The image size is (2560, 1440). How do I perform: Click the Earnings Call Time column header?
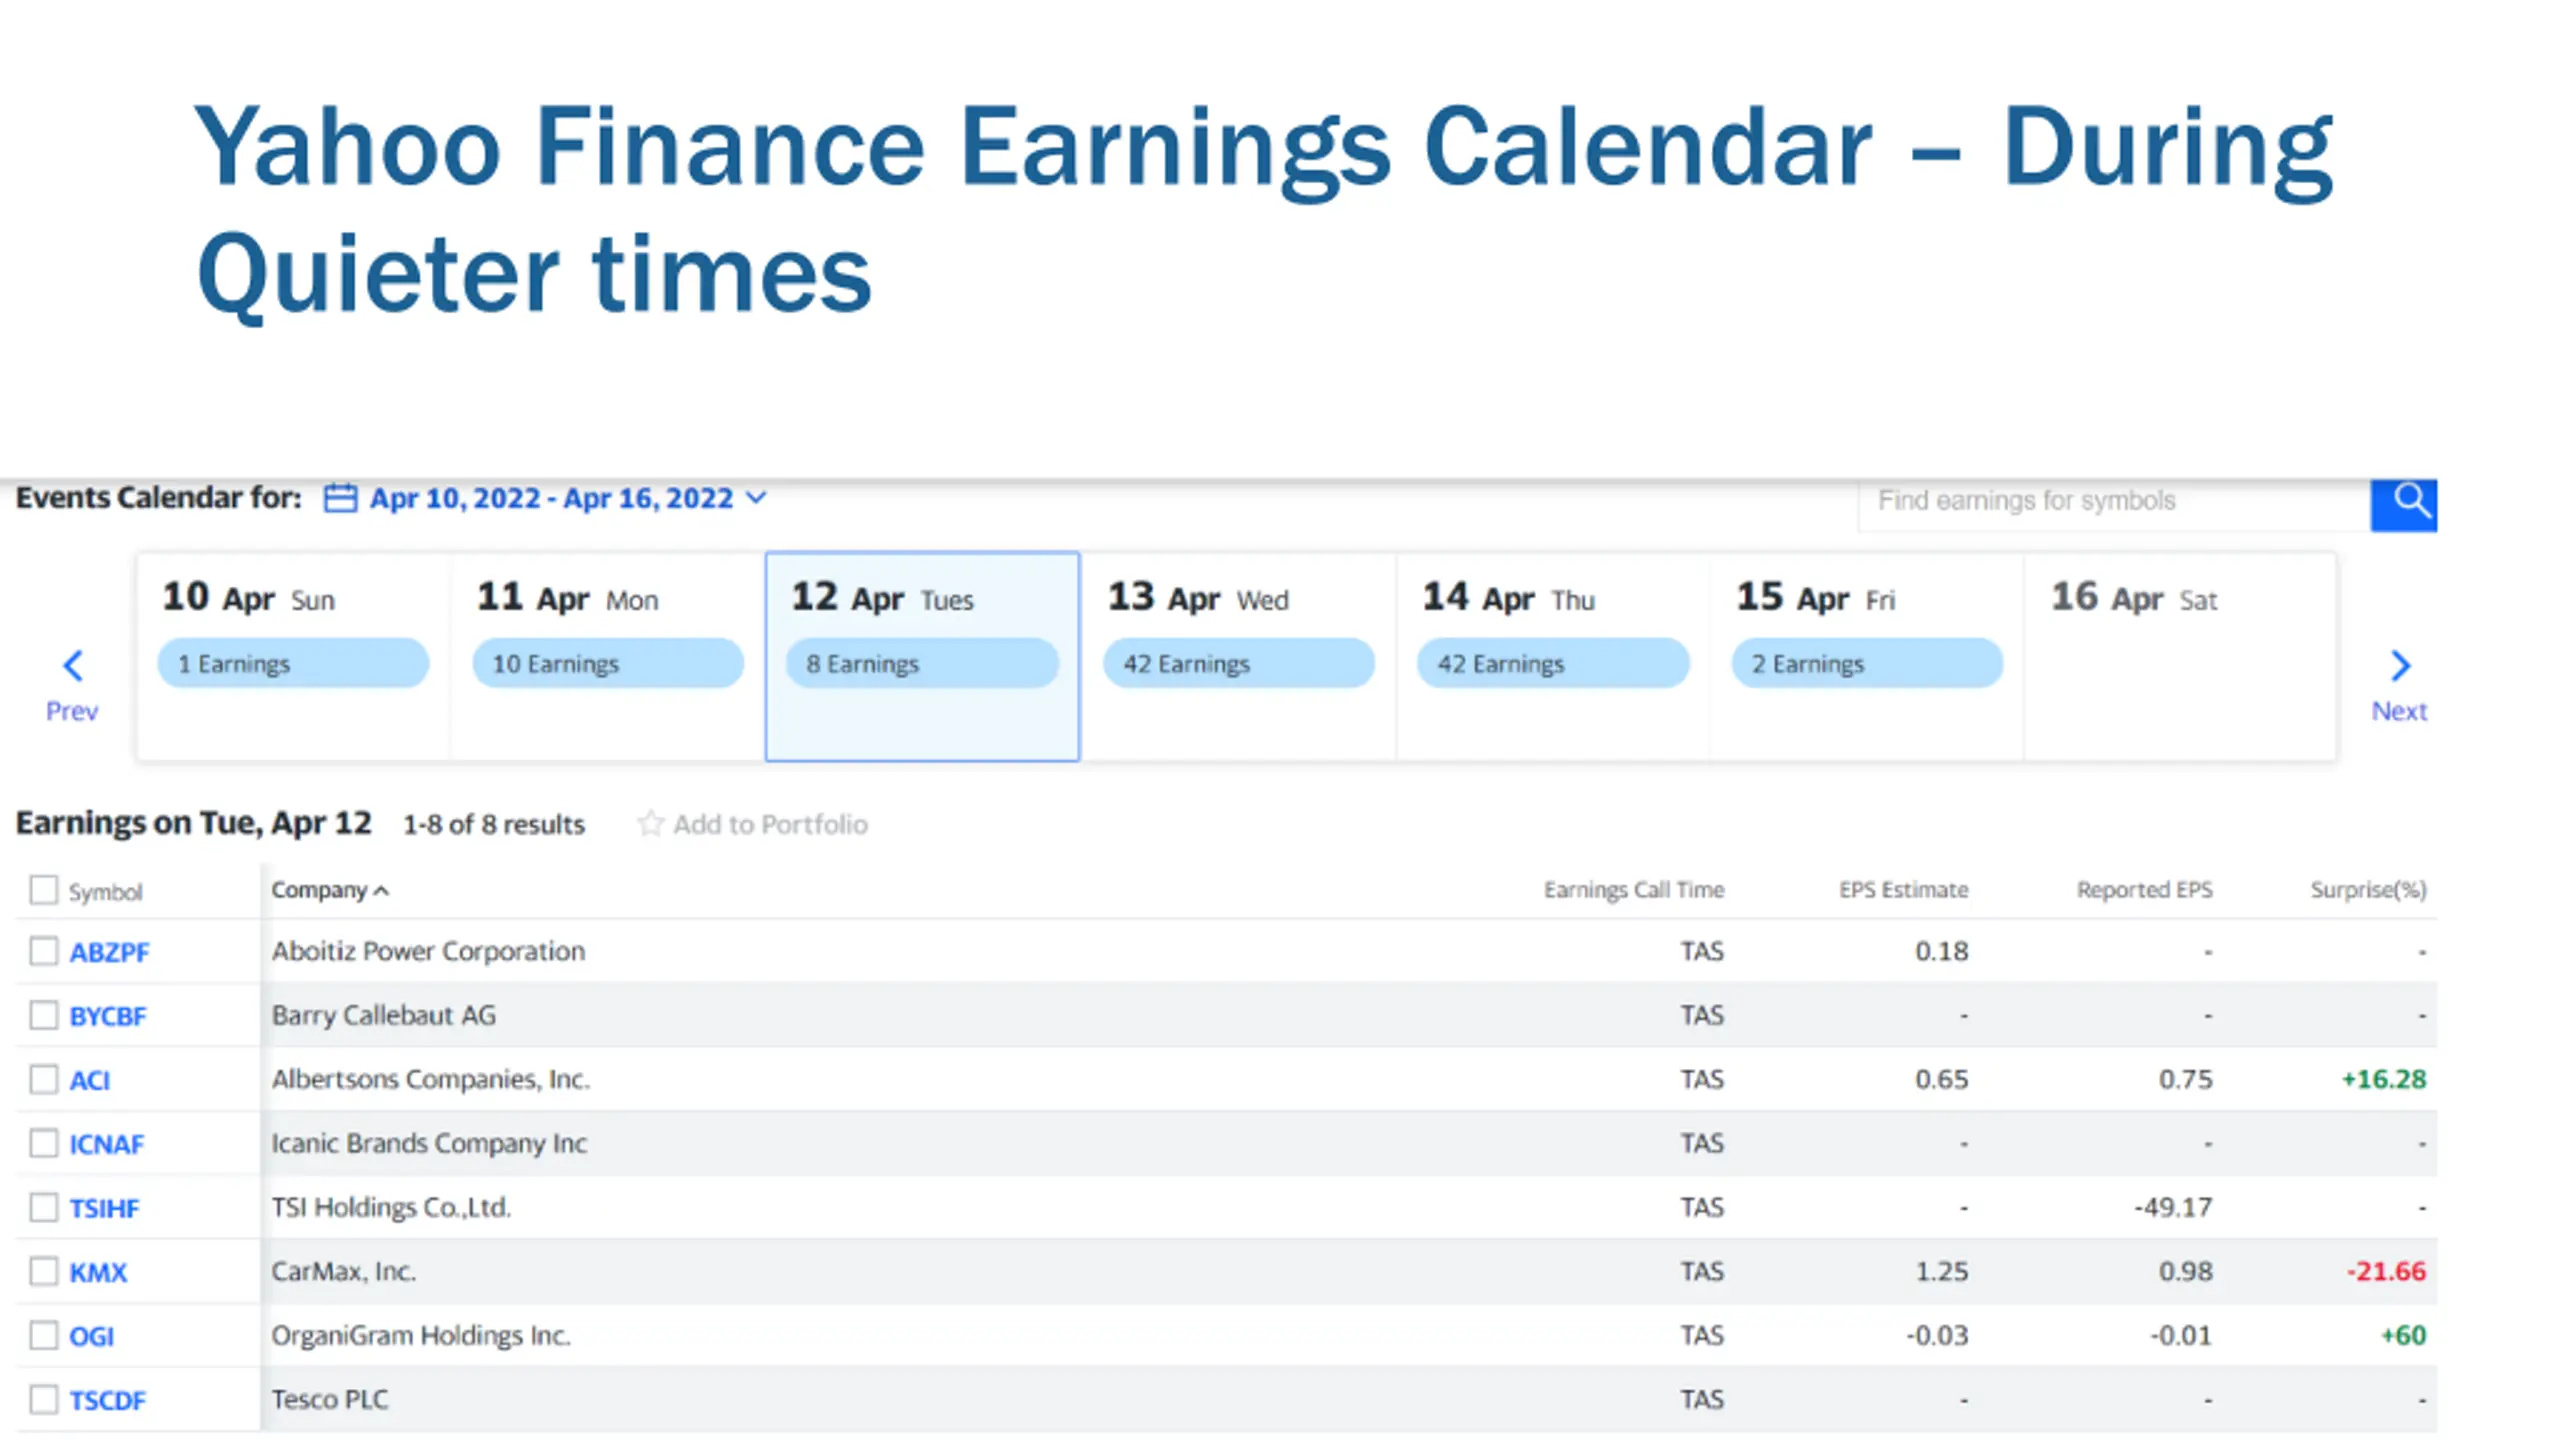[1634, 889]
